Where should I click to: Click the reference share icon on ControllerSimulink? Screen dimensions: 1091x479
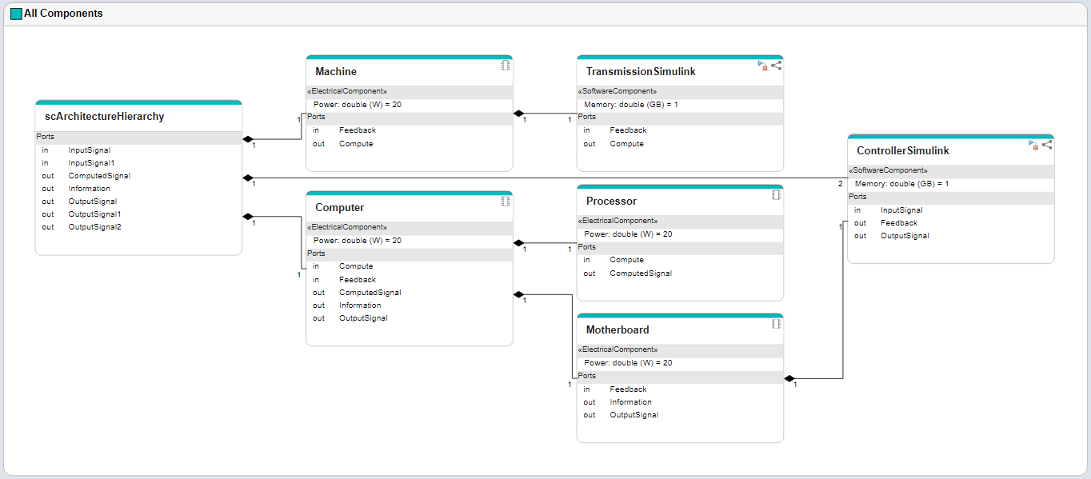coord(1047,145)
